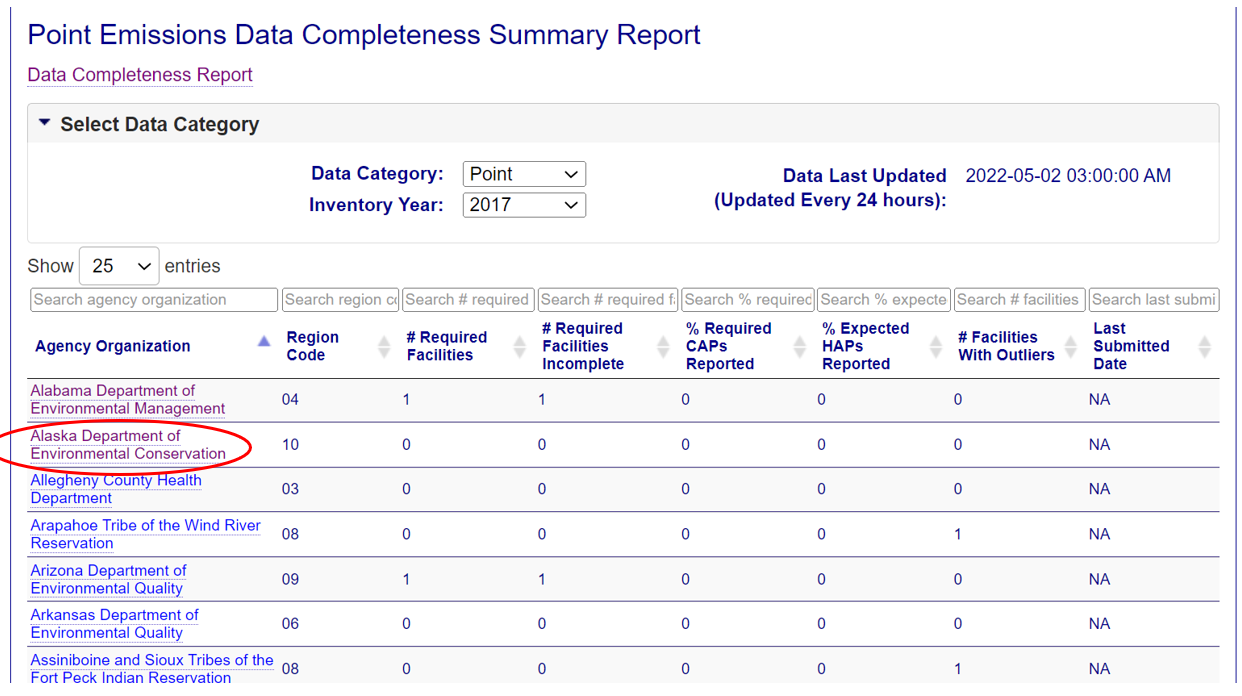
Task: Click the Search % expected HAPs field
Action: [x=884, y=300]
